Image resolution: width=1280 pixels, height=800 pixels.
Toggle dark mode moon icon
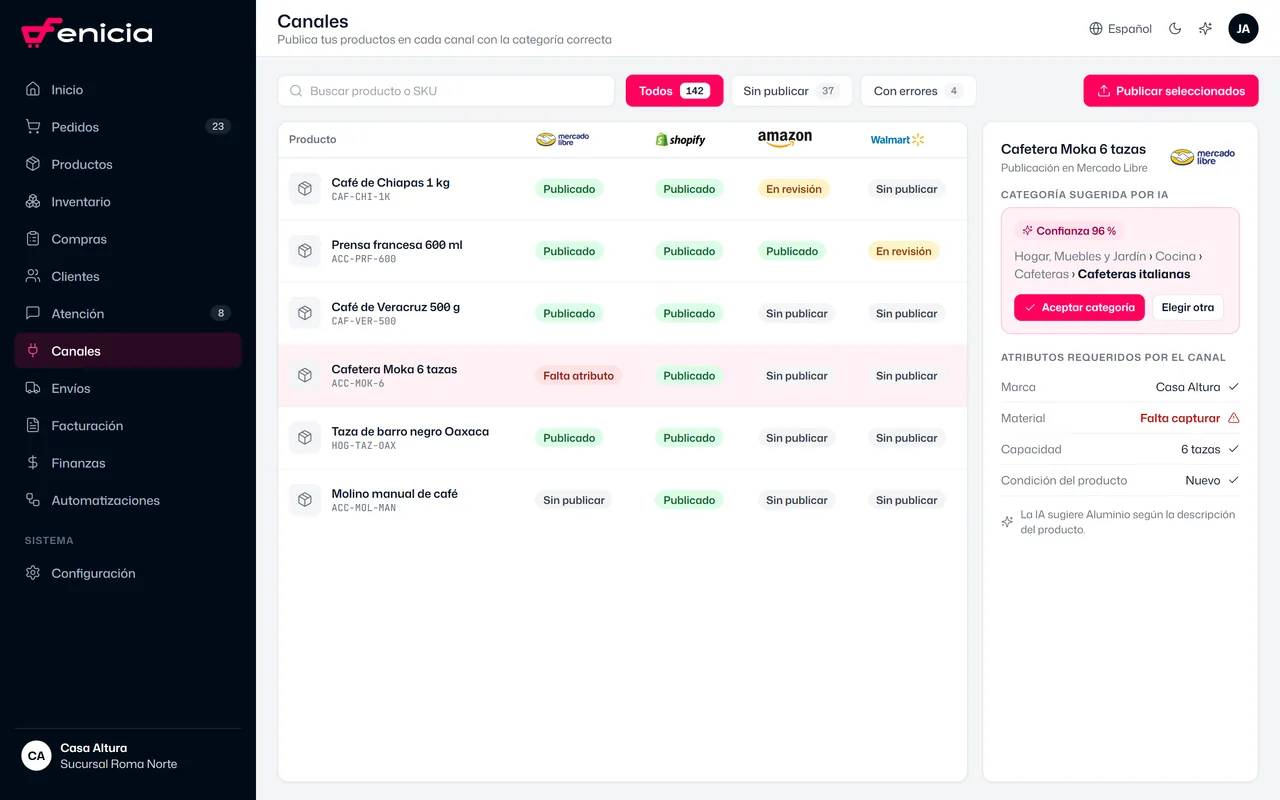click(x=1175, y=29)
